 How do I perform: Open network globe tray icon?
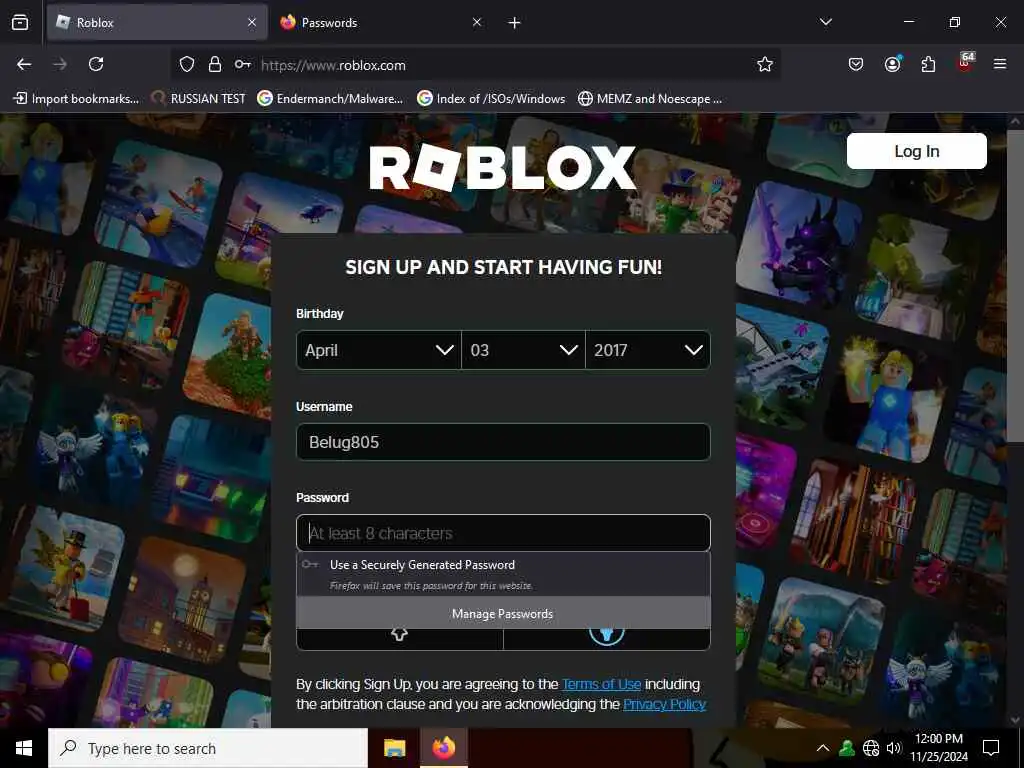[871, 748]
